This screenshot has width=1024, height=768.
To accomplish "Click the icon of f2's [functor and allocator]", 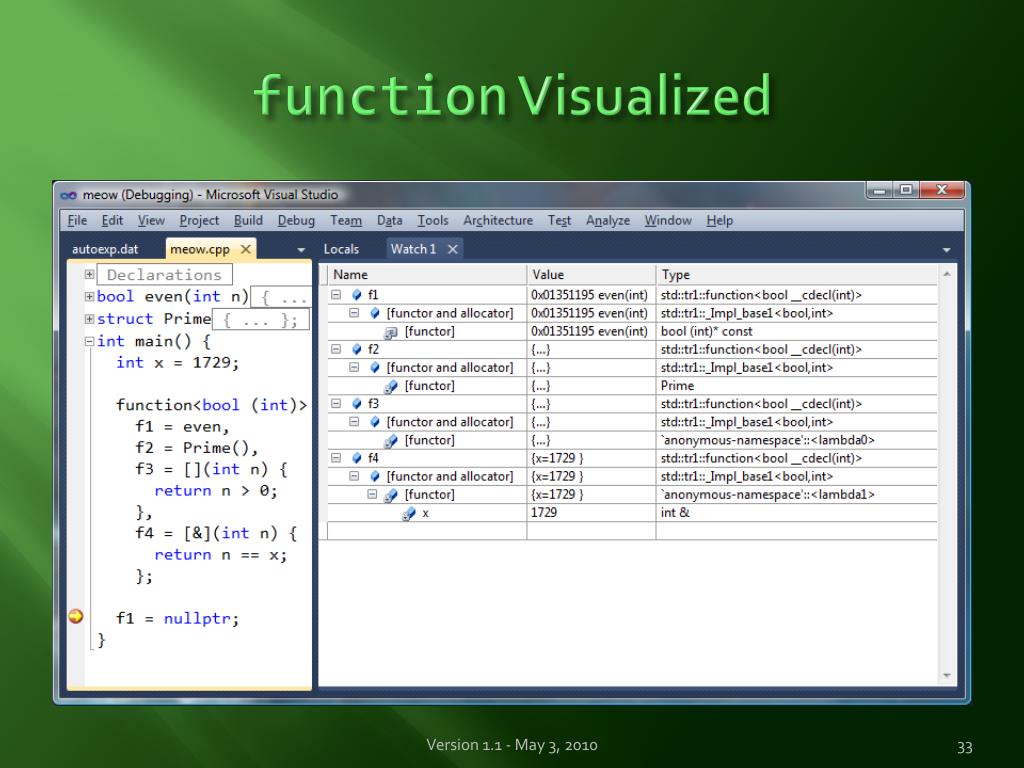I will point(375,368).
